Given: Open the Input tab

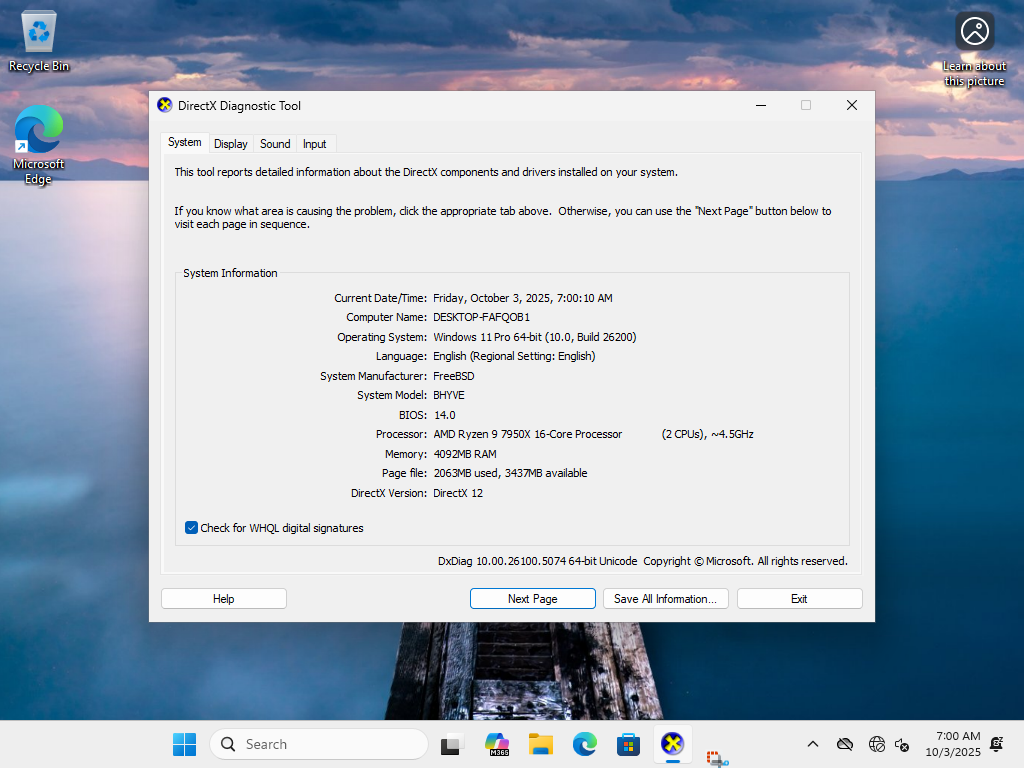Looking at the screenshot, I should click(315, 144).
